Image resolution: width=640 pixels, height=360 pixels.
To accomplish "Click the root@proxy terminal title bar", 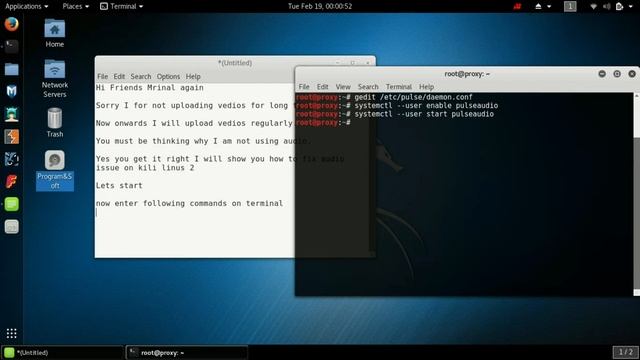I will (467, 74).
